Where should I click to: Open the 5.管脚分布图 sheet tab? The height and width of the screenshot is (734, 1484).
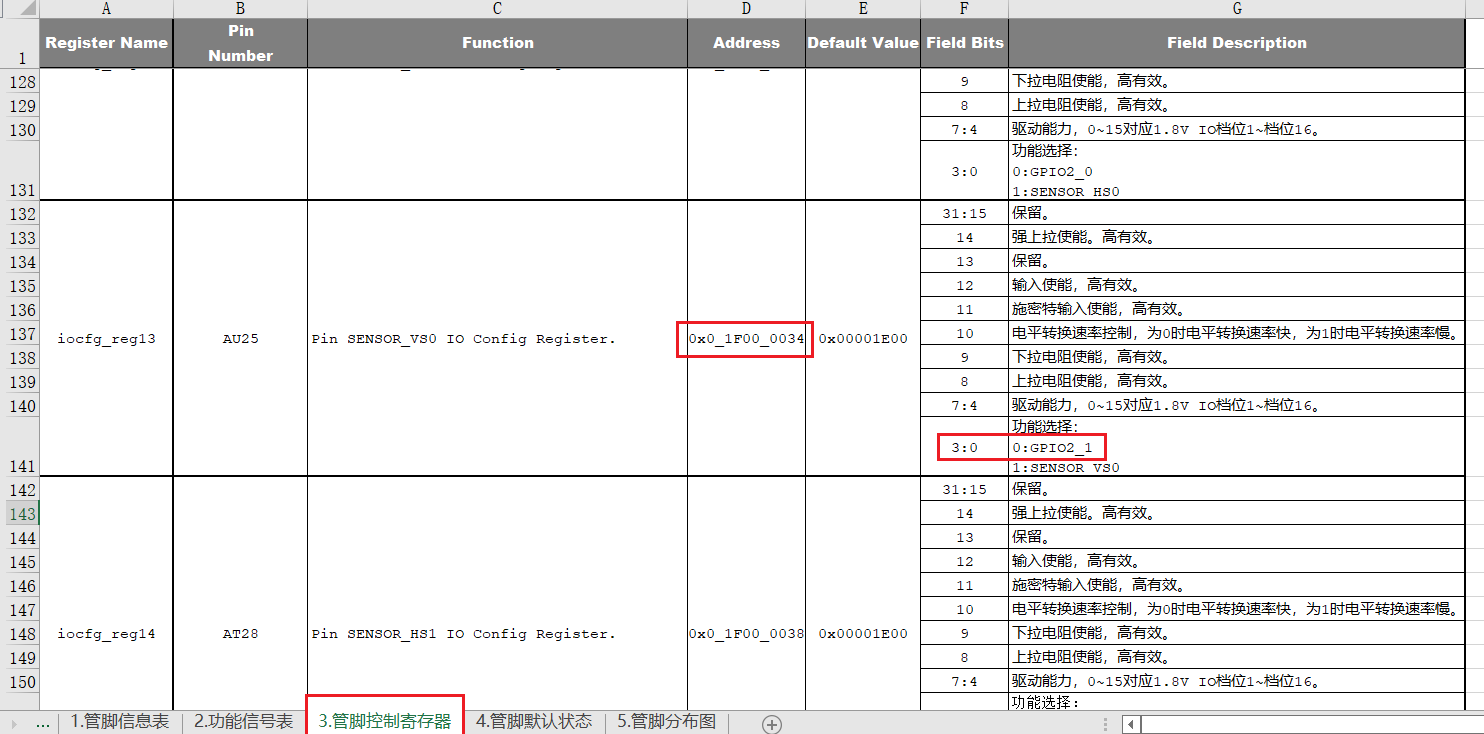point(667,722)
